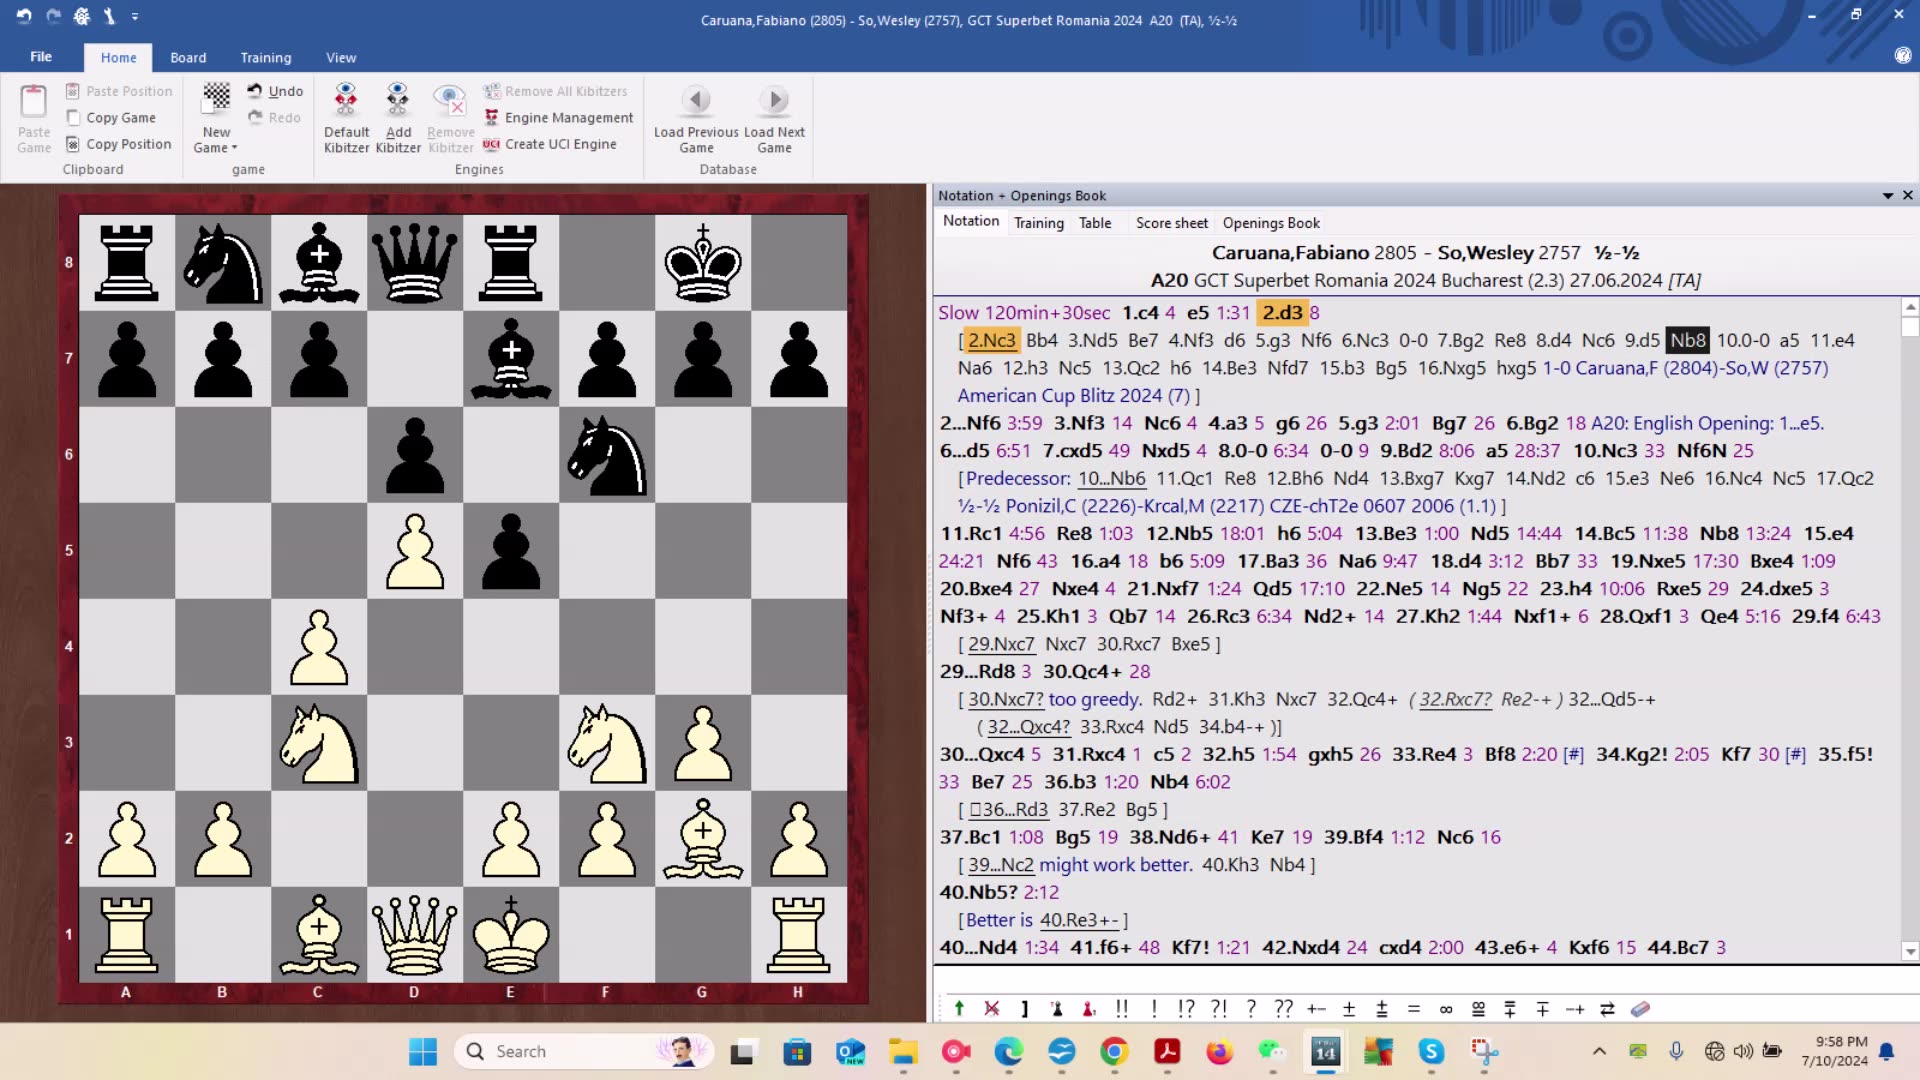Image resolution: width=1920 pixels, height=1080 pixels.
Task: Click the move Nb8 in the notation
Action: tap(1687, 340)
